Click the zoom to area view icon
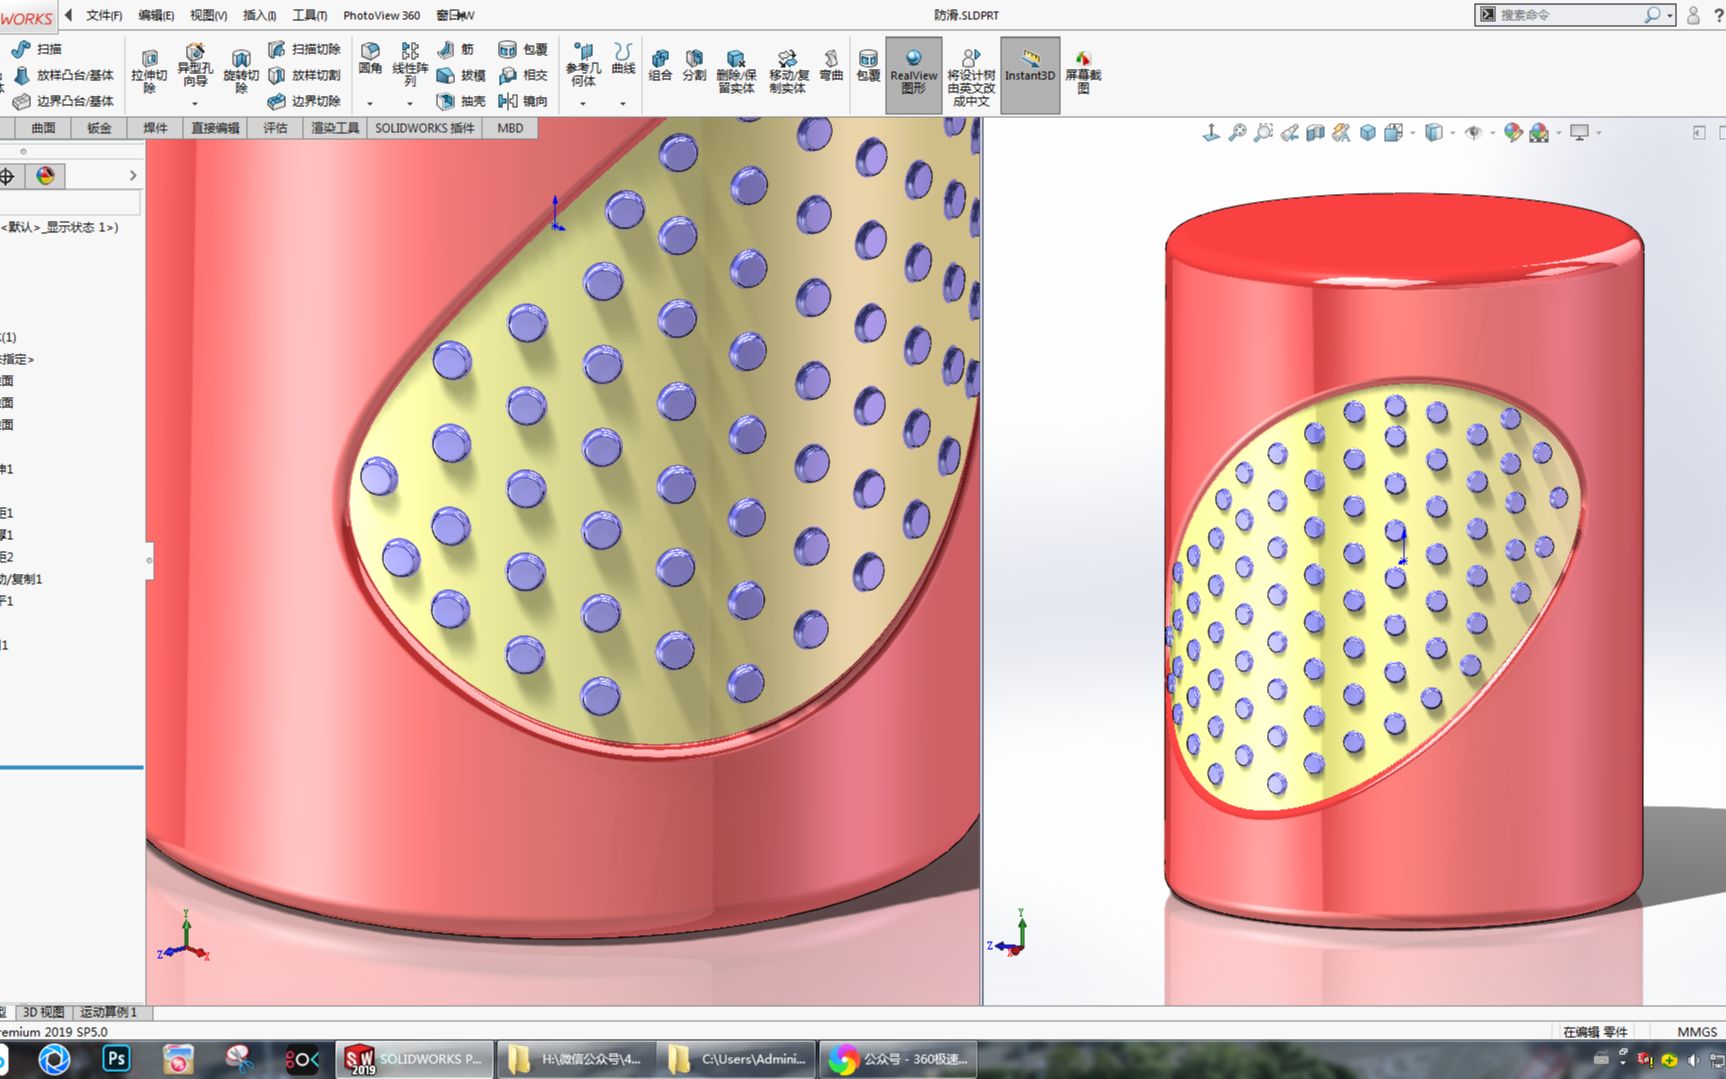 [1264, 132]
